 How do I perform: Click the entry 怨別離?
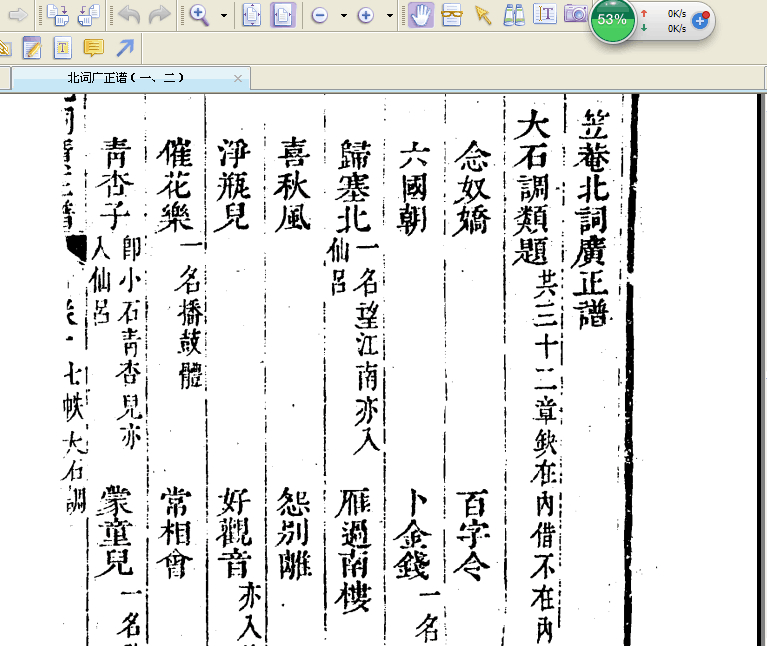coord(294,534)
